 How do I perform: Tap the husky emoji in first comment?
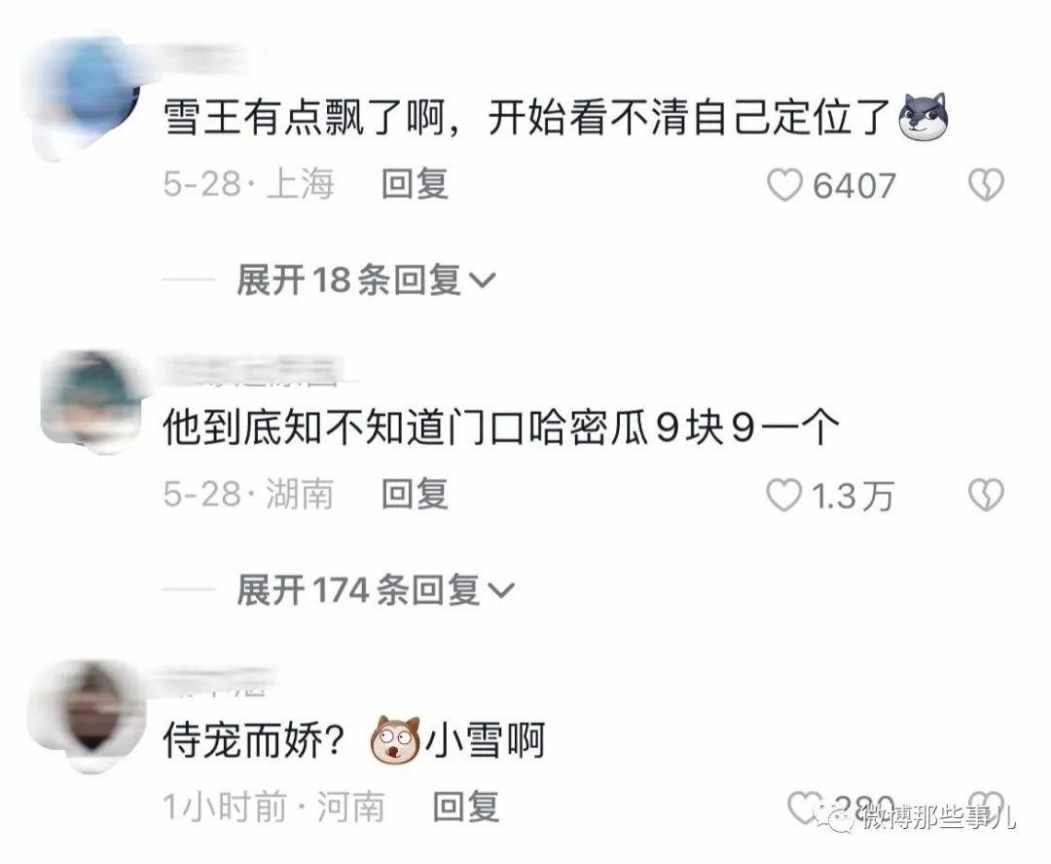click(x=924, y=117)
